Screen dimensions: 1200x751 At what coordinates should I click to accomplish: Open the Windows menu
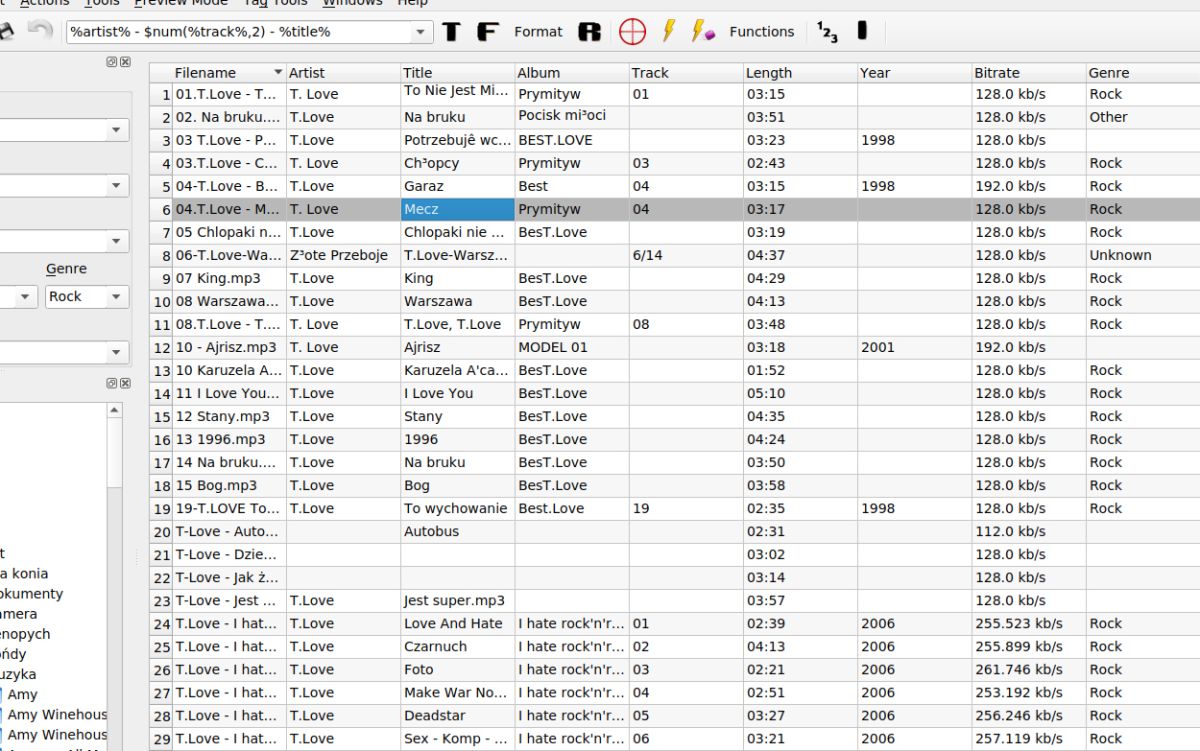click(352, 3)
